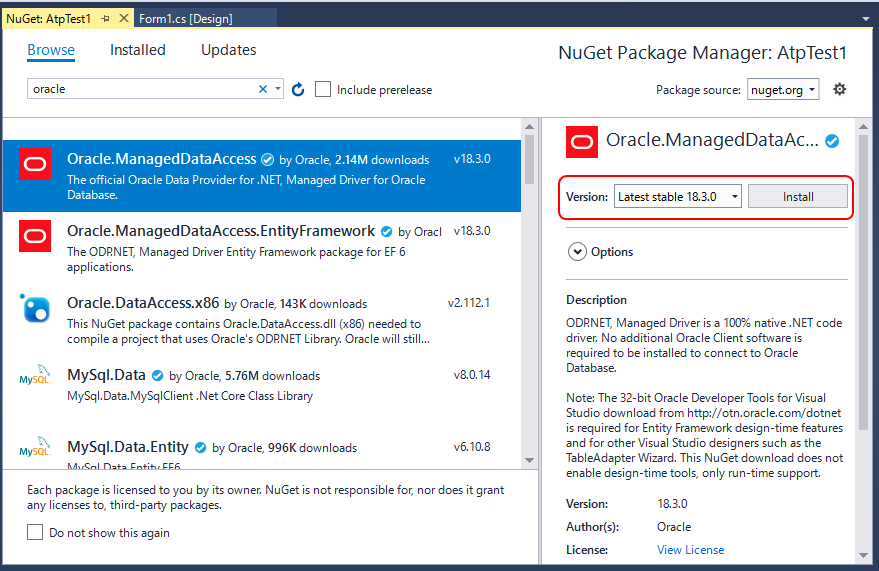
Task: Click version v6.10.8 of MySql.Data.Entity
Action: click(x=472, y=447)
